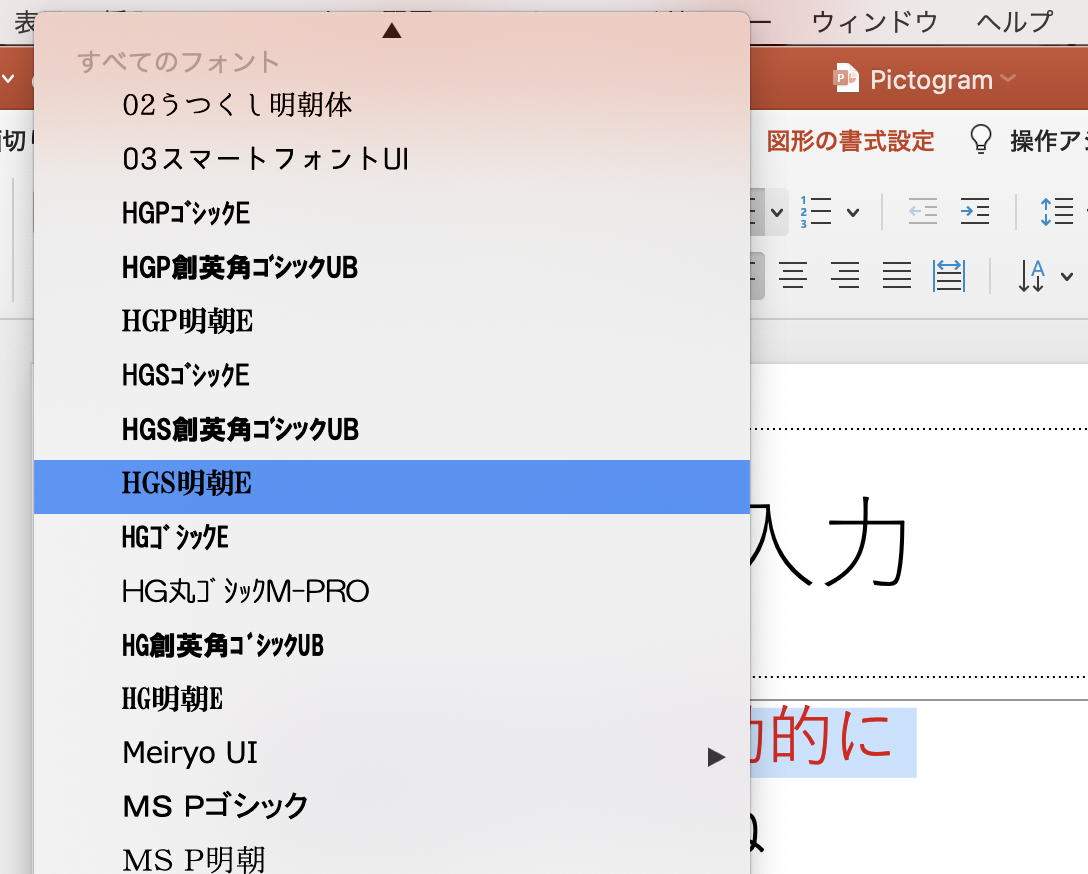Choose HGSゴシックE font
The height and width of the screenshot is (874, 1088).
click(x=392, y=375)
